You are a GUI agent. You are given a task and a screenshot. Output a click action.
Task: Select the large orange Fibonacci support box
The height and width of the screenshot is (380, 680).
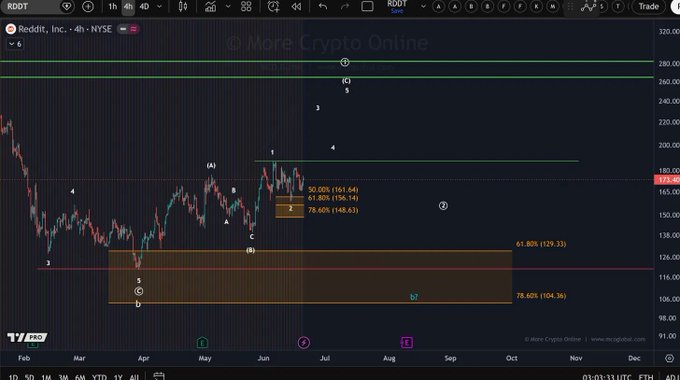310,277
